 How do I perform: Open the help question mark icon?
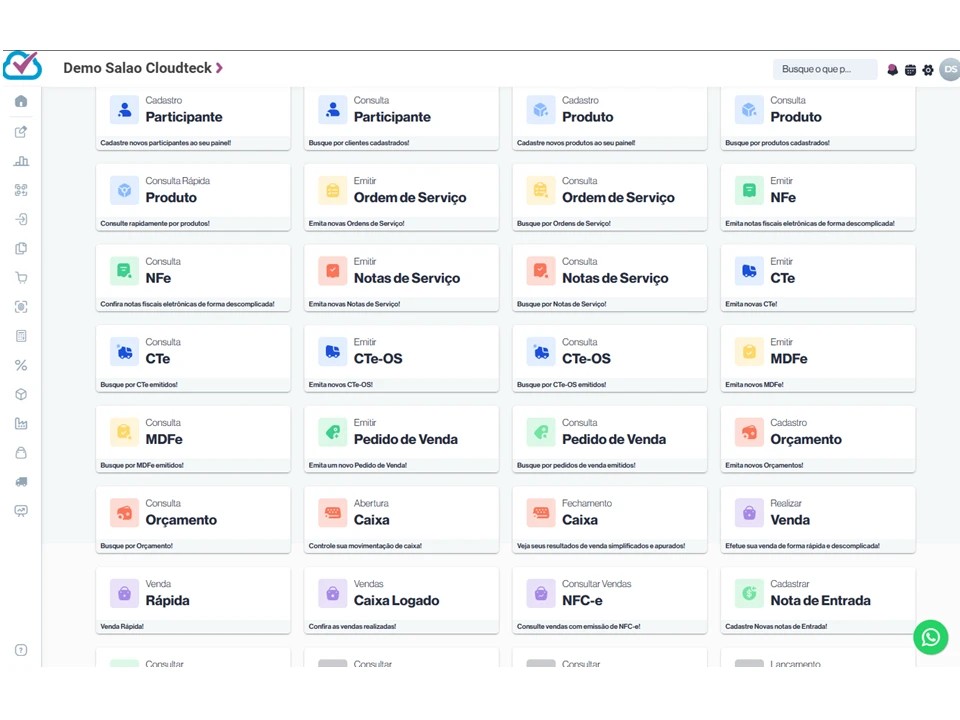click(21, 650)
